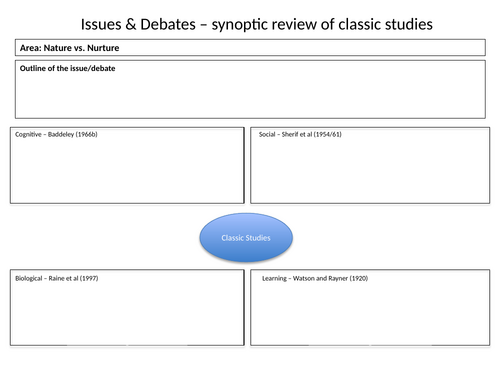
Task: Select the Area: Nature vs. Nurture box
Action: click(250, 48)
